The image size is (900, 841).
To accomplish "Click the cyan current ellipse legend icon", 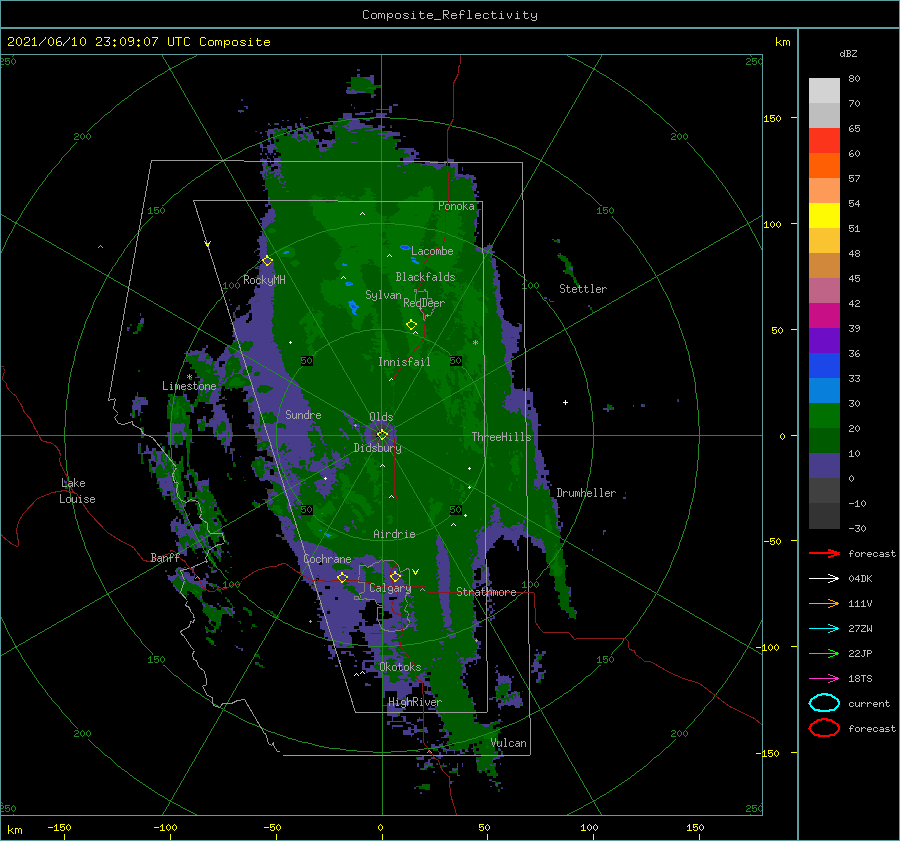I will pyautogui.click(x=824, y=703).
